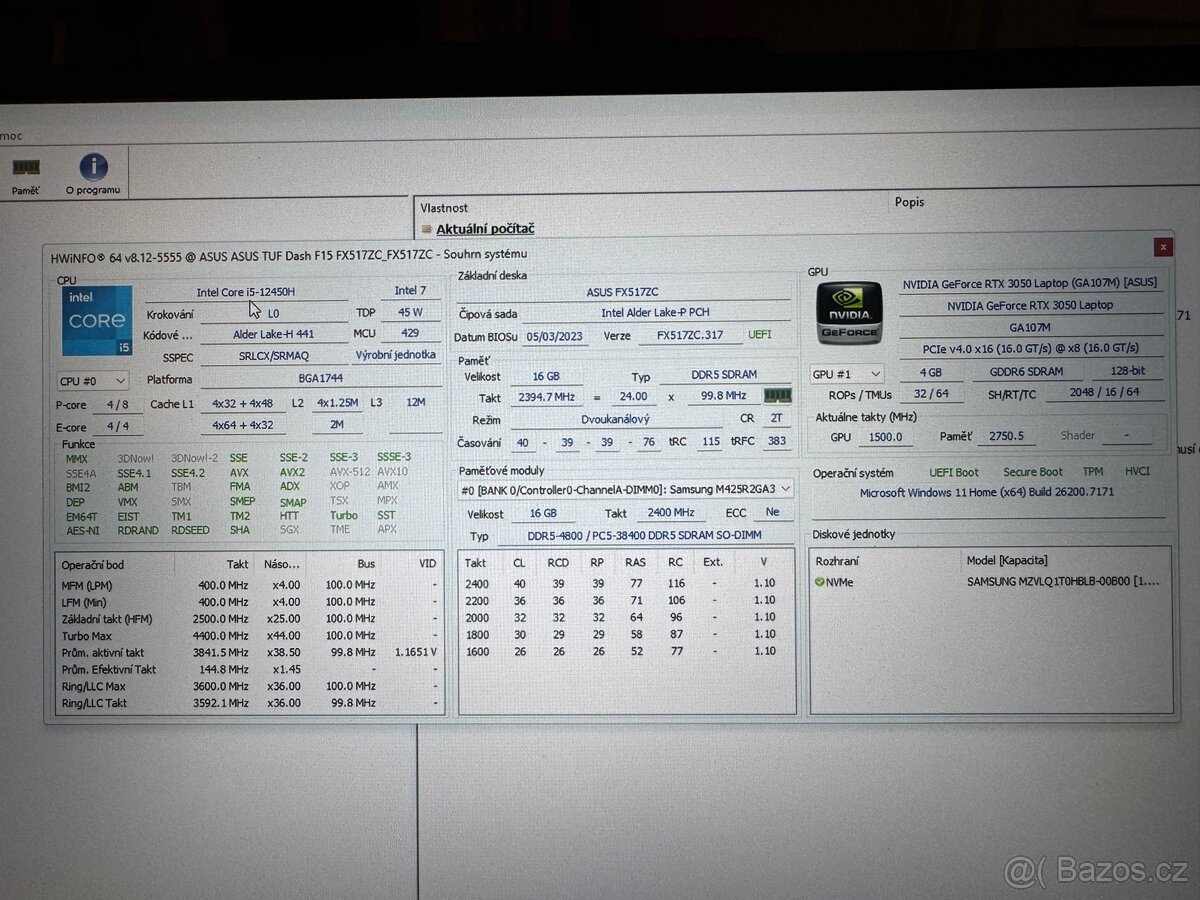The image size is (1200, 900).
Task: Click the highlighted Turbo feature flag
Action: [x=343, y=515]
